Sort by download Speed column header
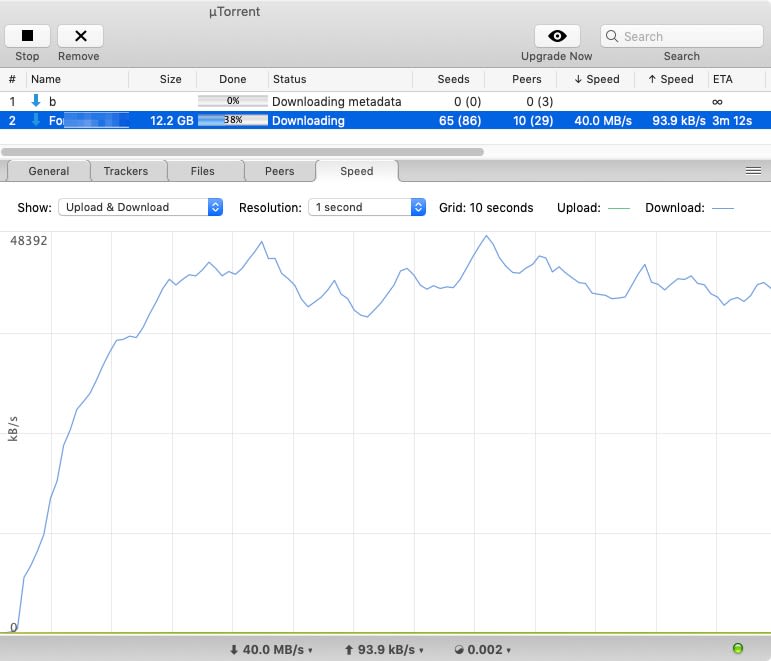The image size is (771, 661). tap(597, 79)
